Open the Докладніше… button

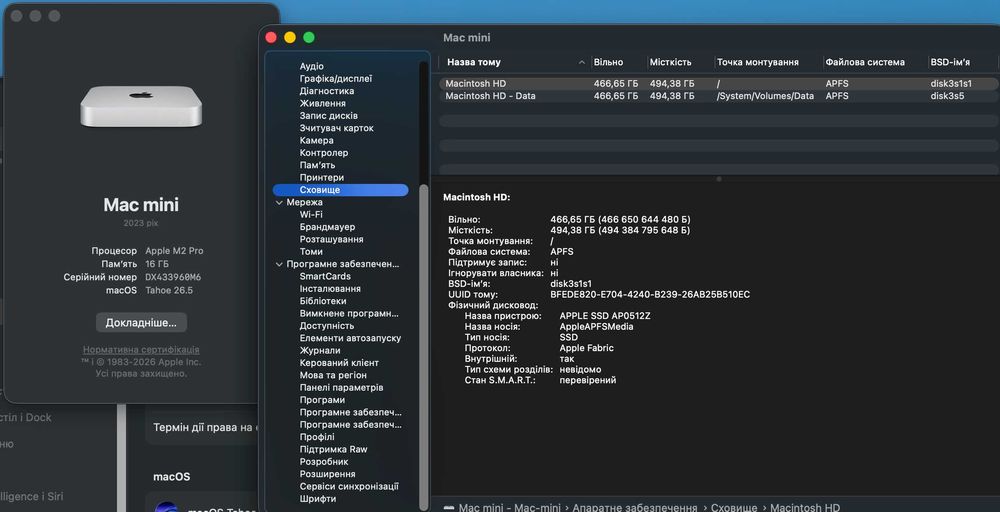(x=141, y=323)
